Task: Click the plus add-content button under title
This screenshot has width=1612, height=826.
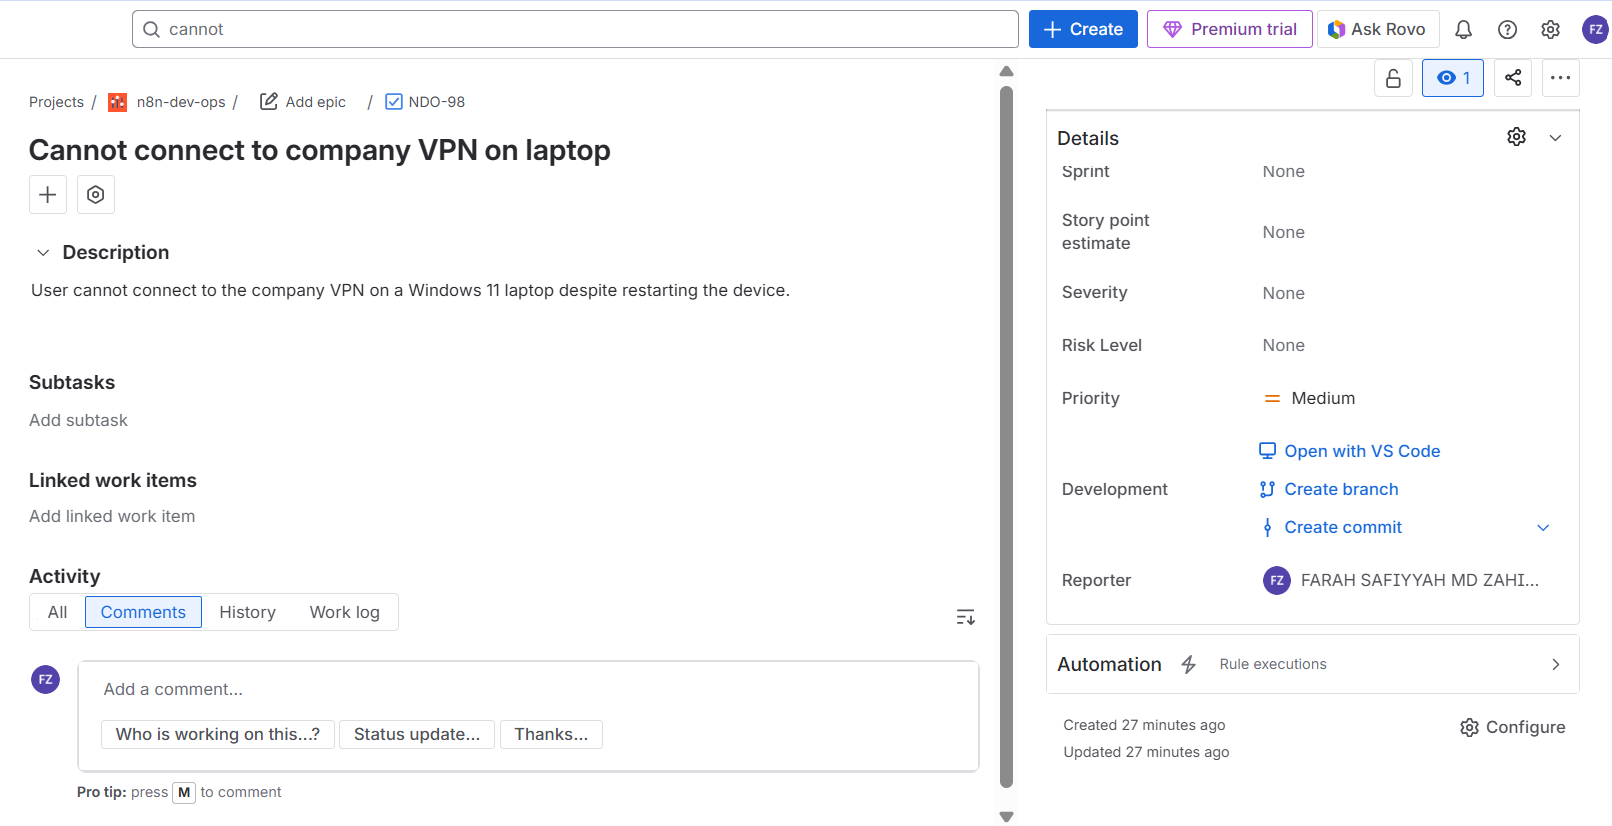Action: click(48, 195)
